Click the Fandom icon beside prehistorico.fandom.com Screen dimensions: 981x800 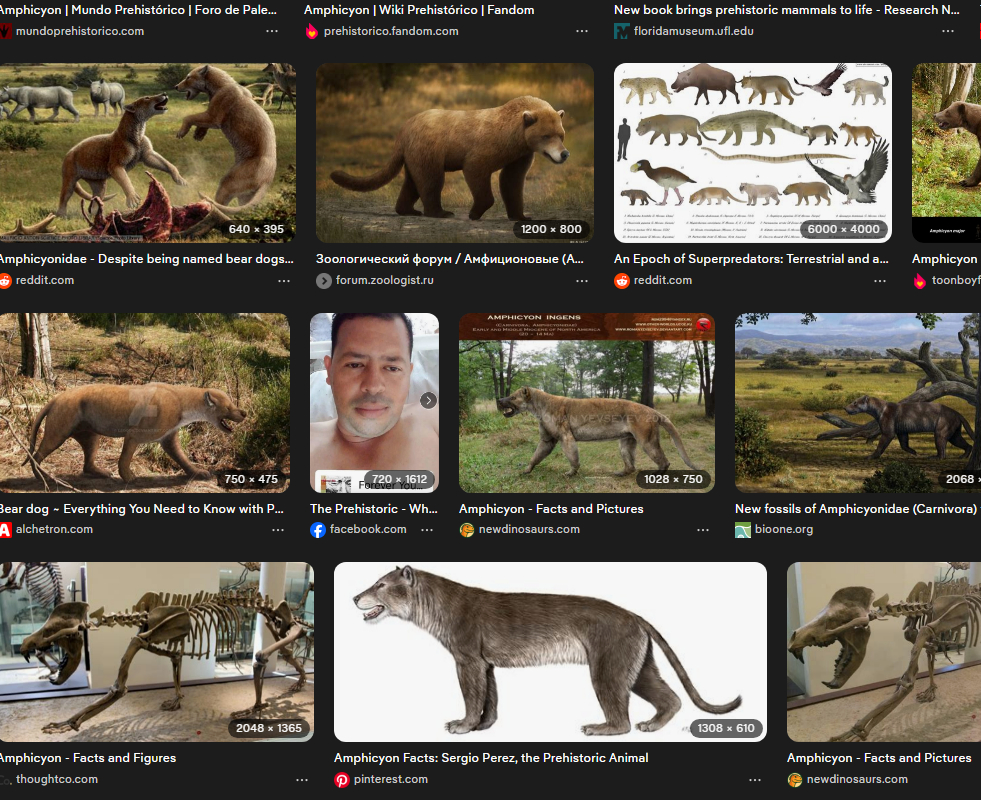(312, 31)
